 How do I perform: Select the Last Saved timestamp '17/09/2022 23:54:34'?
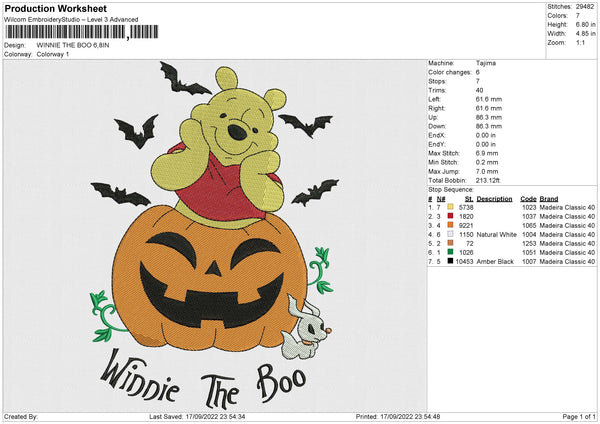pyautogui.click(x=215, y=416)
